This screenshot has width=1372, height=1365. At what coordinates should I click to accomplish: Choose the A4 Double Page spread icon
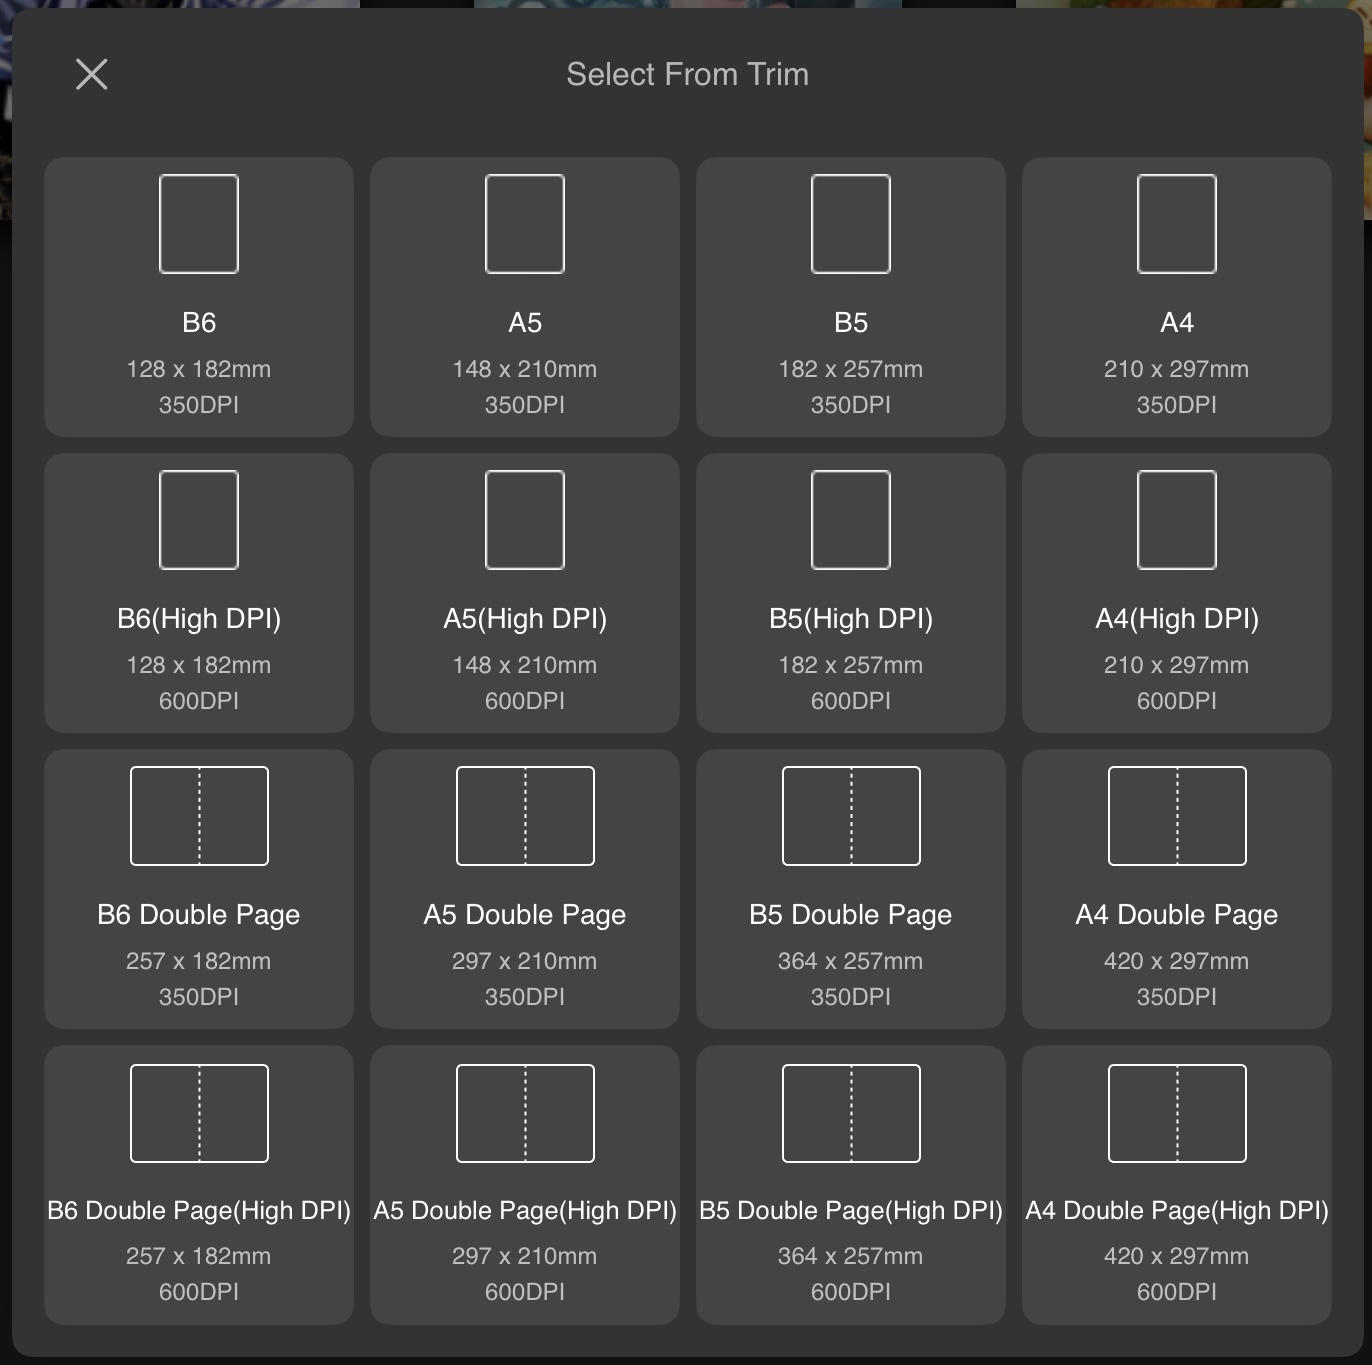pos(1177,816)
